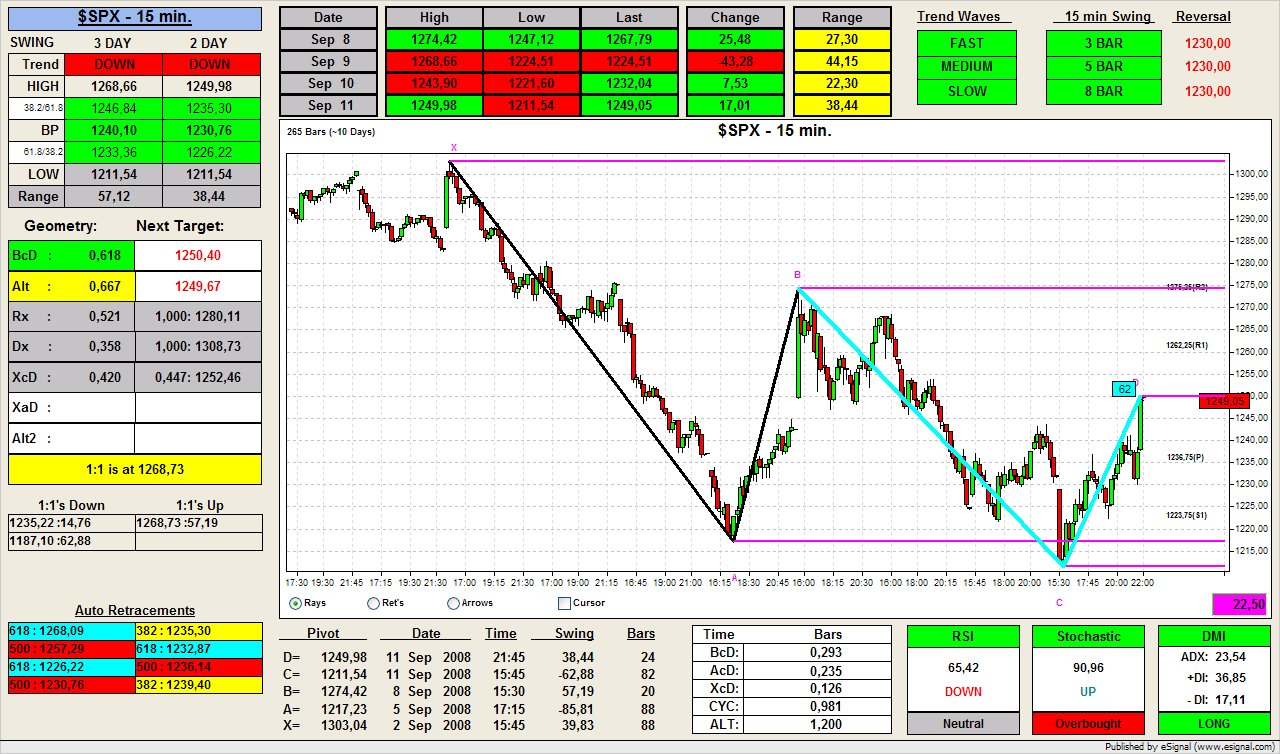
Task: Click the green RSI indicator header
Action: pos(963,636)
